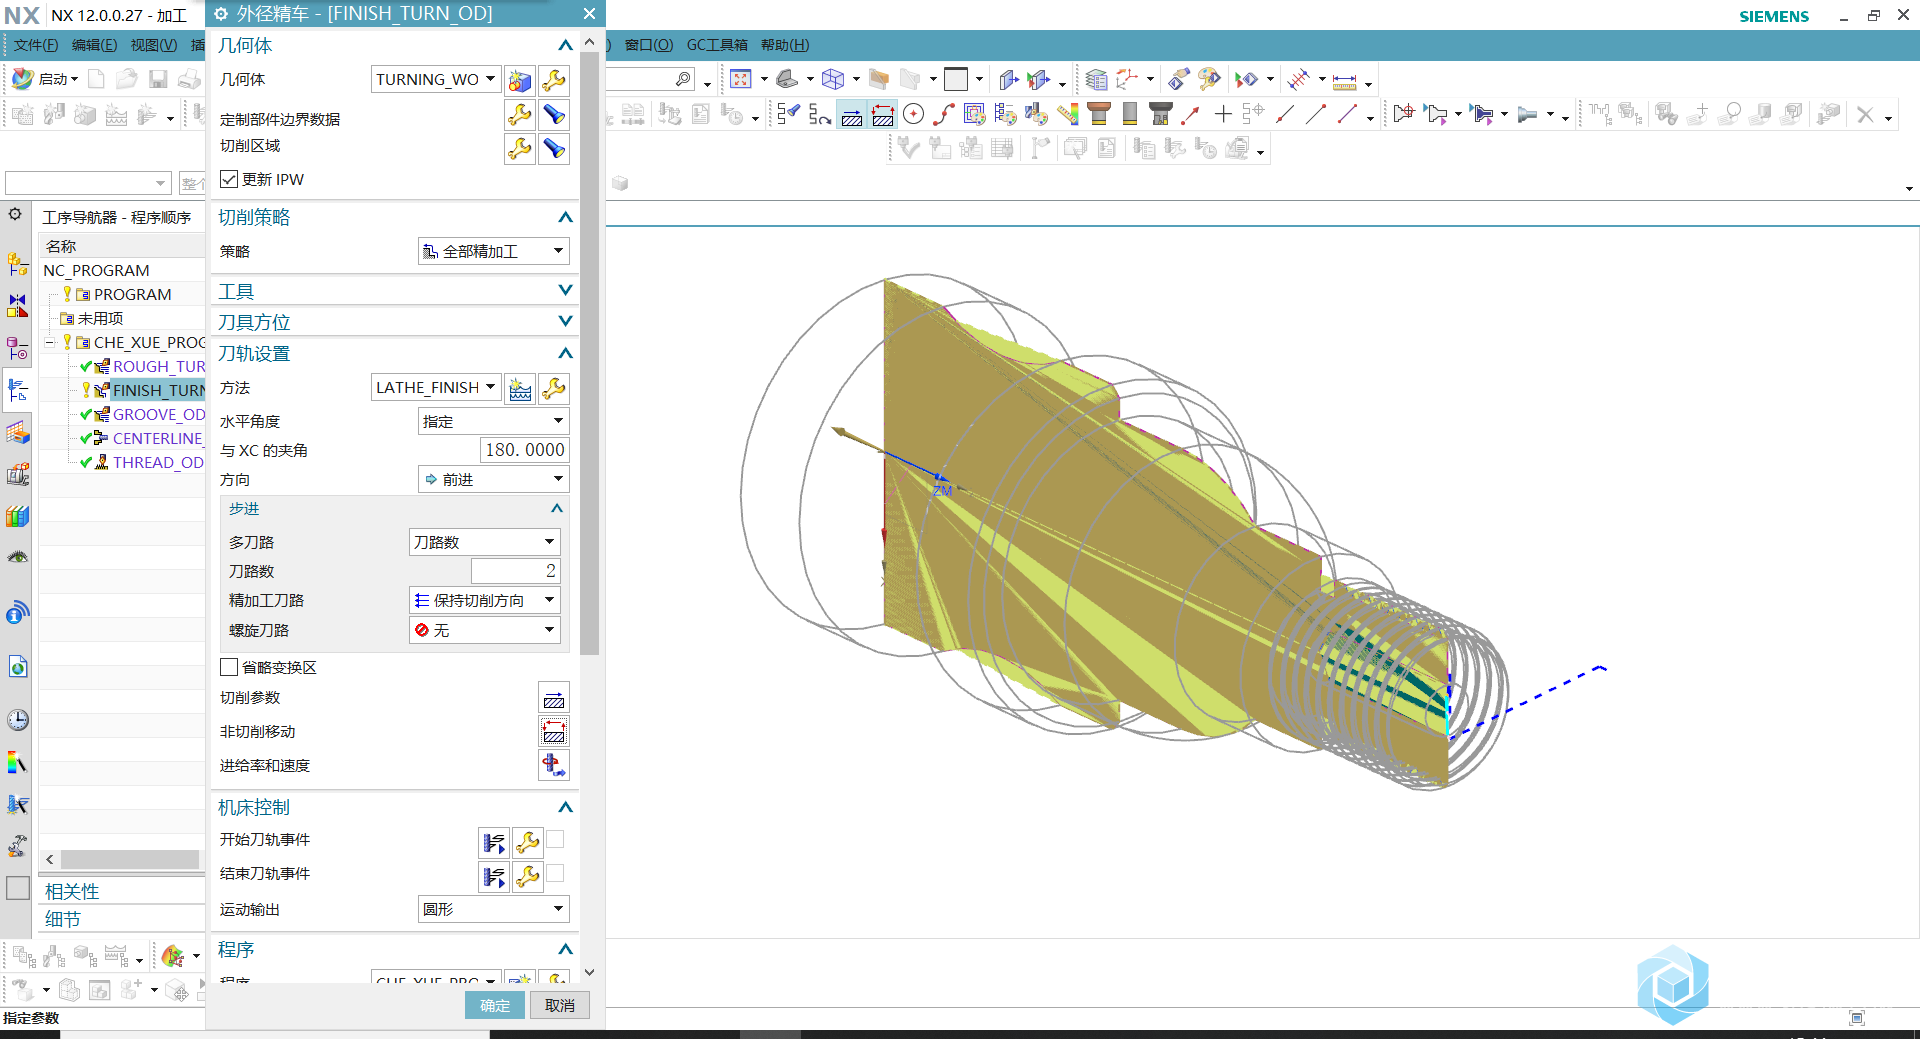
Task: Click the navigator settings gear icon
Action: tap(15, 214)
